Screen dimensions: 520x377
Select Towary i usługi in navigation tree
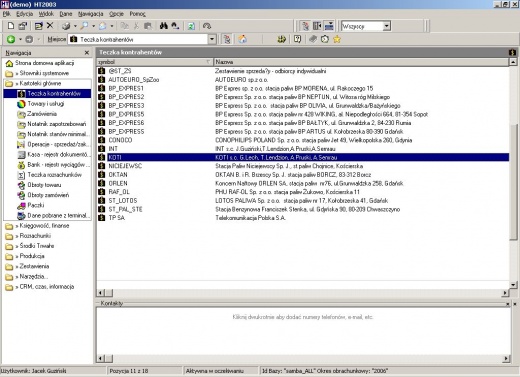[x=46, y=104]
